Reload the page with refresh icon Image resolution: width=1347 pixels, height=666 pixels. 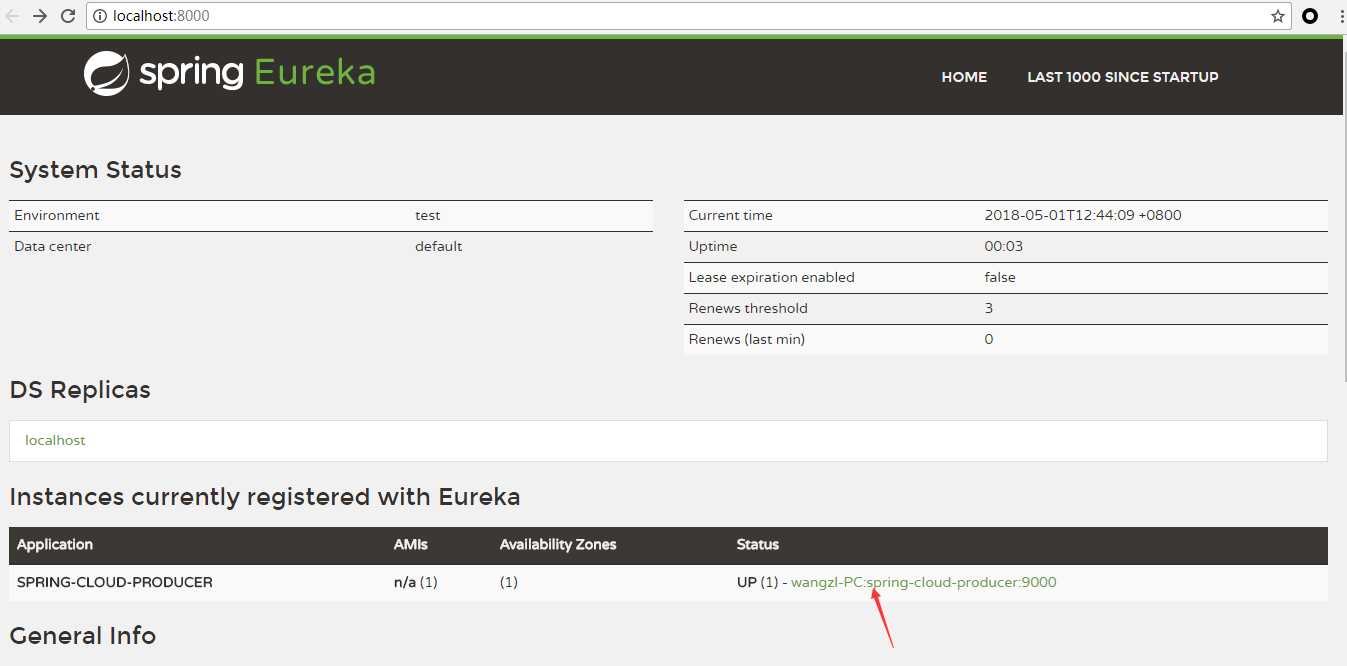68,16
